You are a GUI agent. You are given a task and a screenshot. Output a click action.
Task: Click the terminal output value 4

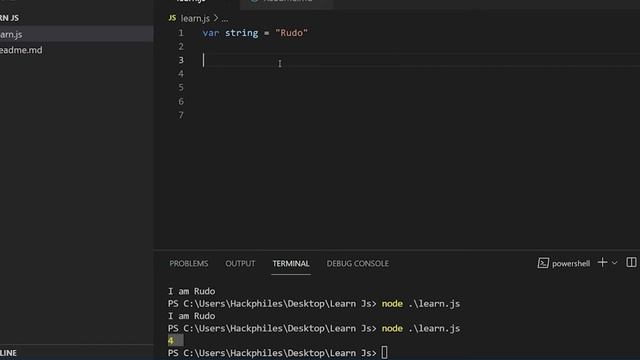(x=171, y=340)
